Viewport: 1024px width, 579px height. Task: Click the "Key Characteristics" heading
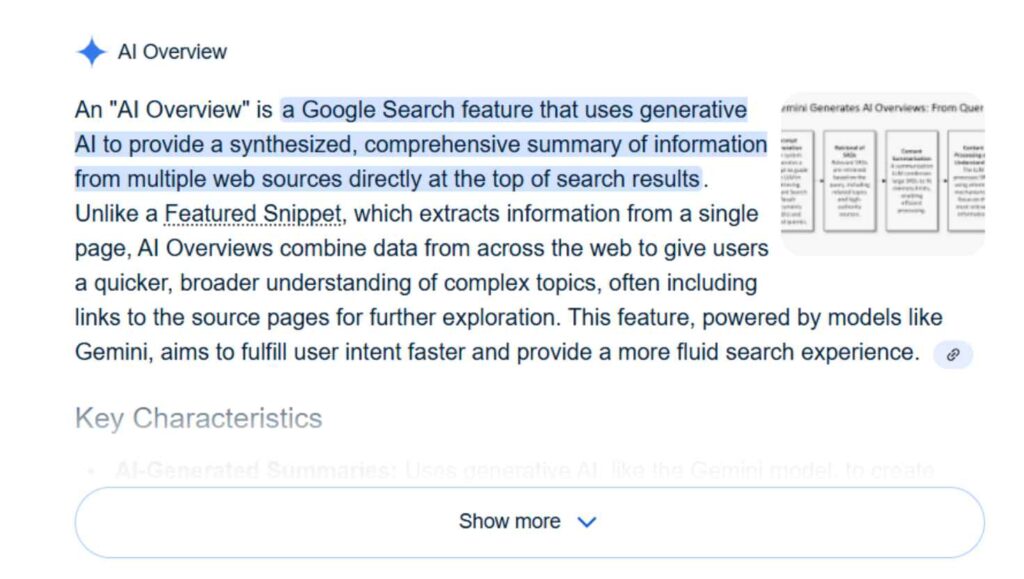pos(198,418)
